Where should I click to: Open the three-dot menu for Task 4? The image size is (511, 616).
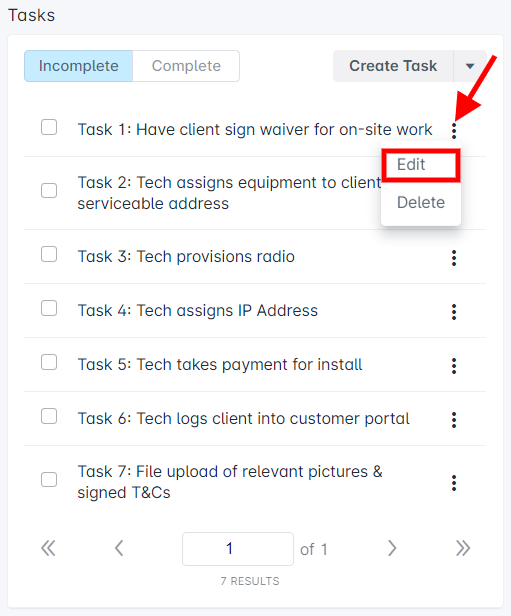pos(454,312)
